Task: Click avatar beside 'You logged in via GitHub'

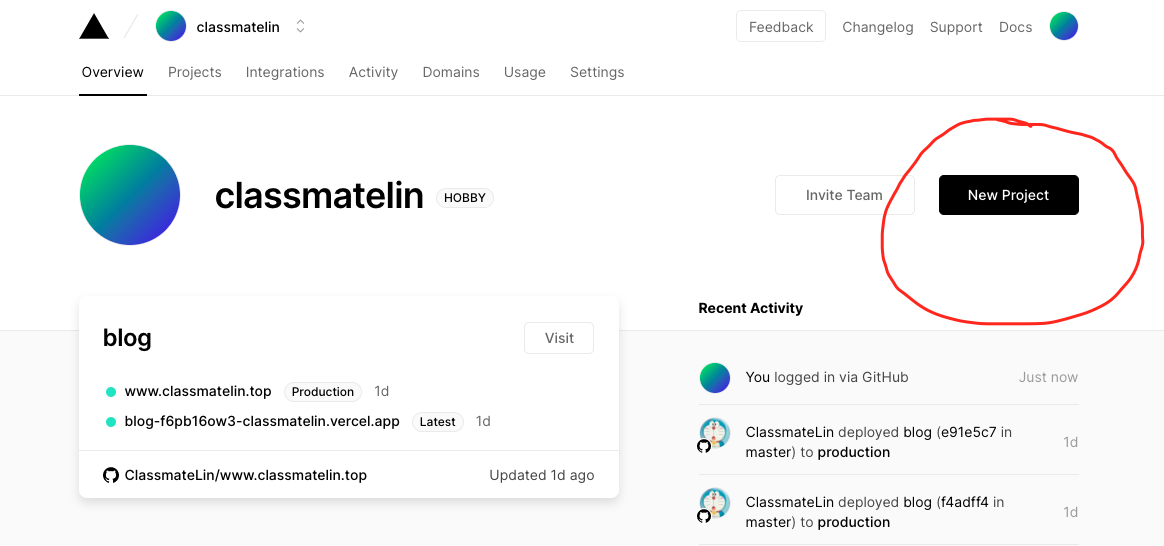Action: 715,378
